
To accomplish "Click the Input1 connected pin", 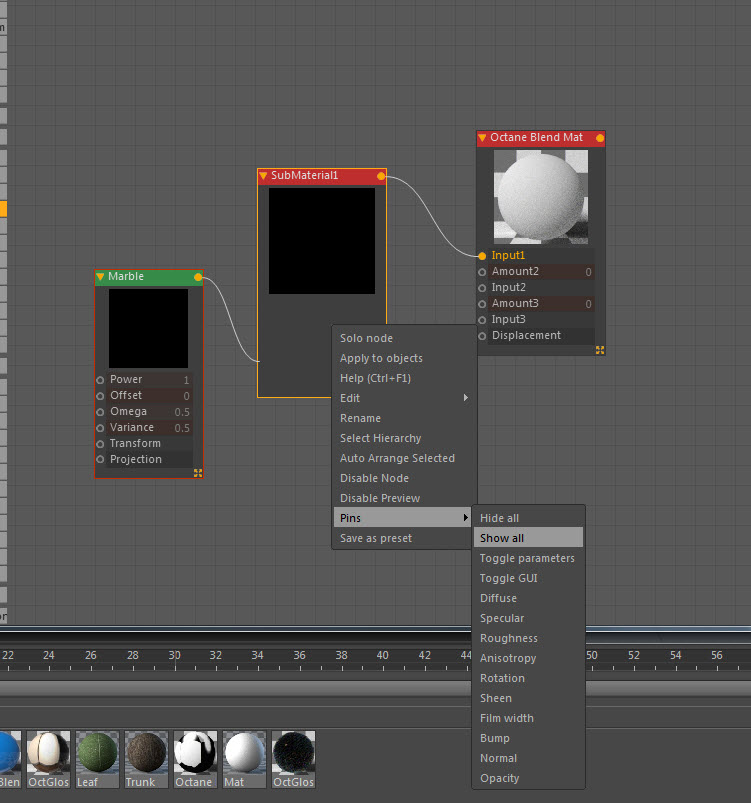I will 482,256.
